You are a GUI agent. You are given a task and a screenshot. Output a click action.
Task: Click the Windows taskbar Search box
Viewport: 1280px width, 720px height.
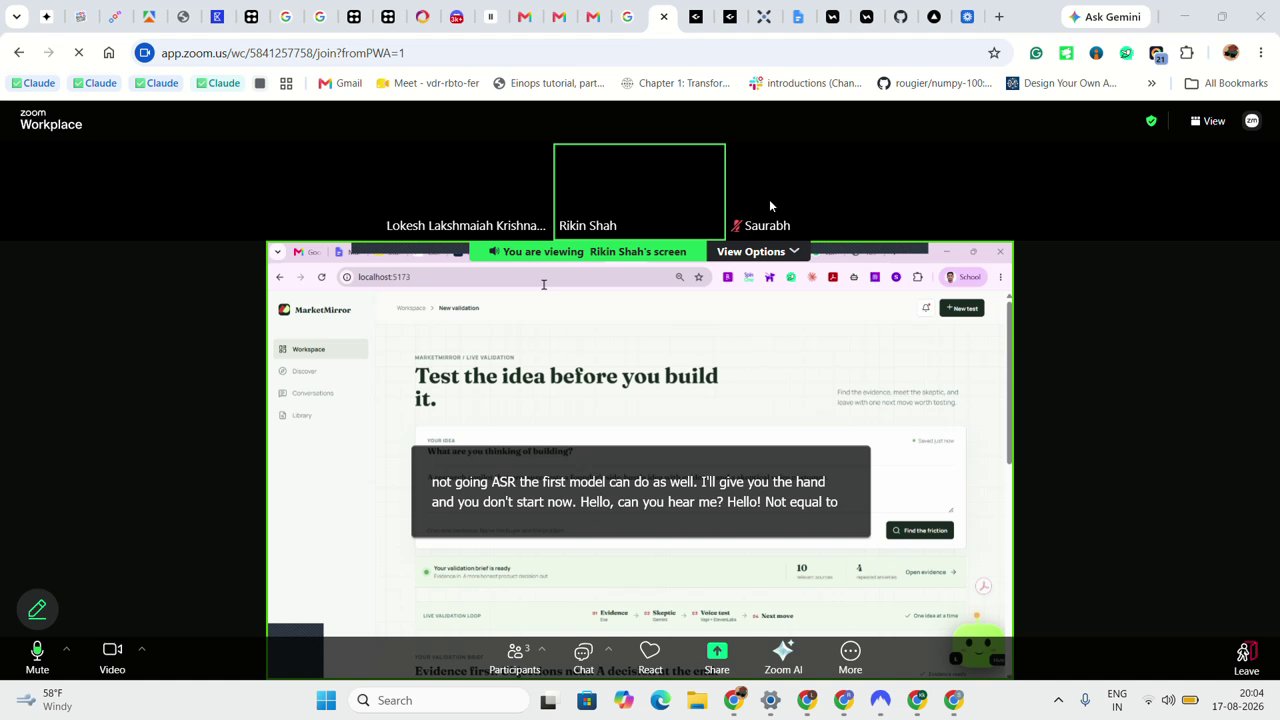coord(436,700)
